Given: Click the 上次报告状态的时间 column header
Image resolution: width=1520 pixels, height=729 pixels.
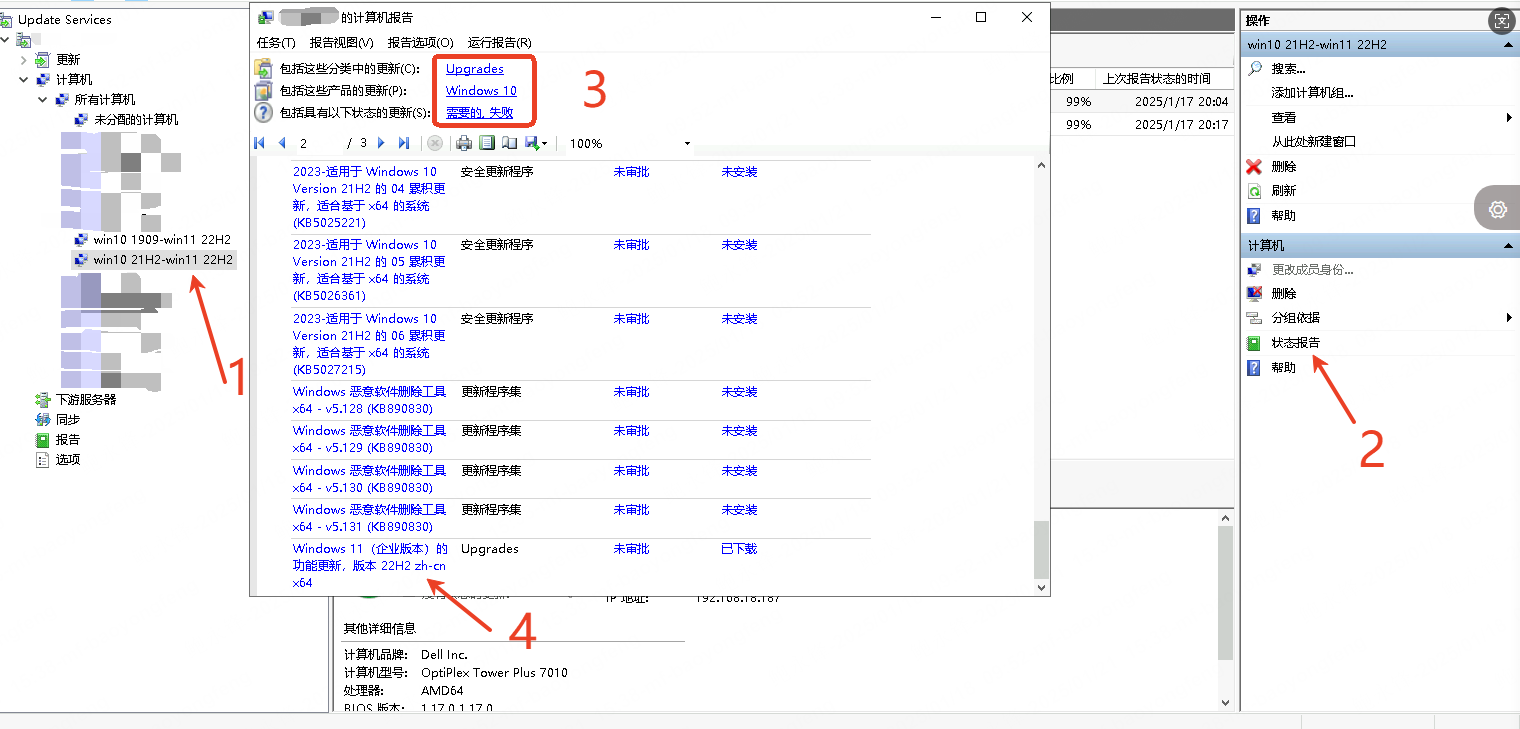Looking at the screenshot, I should [x=1157, y=79].
